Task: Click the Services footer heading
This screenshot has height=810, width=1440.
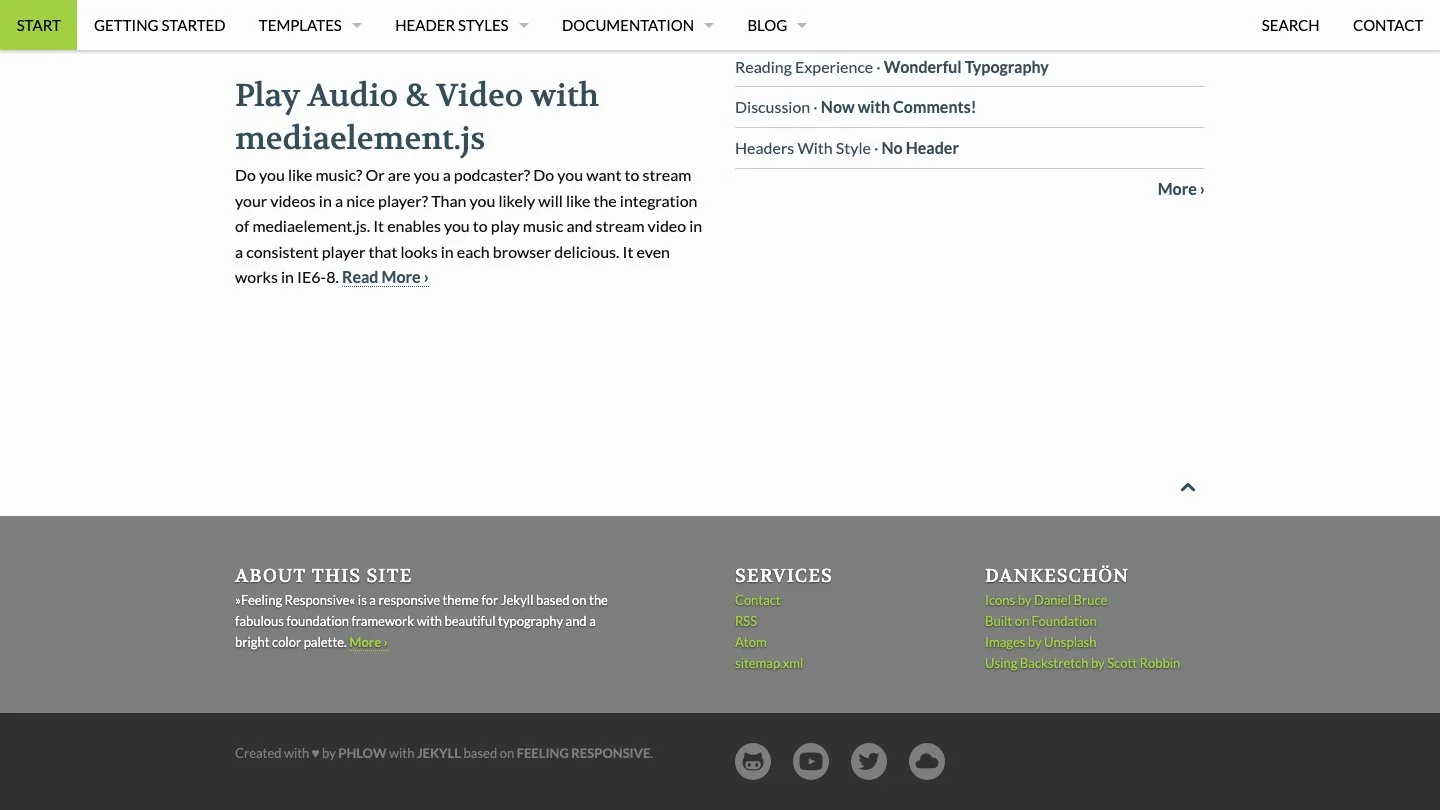Action: (783, 575)
